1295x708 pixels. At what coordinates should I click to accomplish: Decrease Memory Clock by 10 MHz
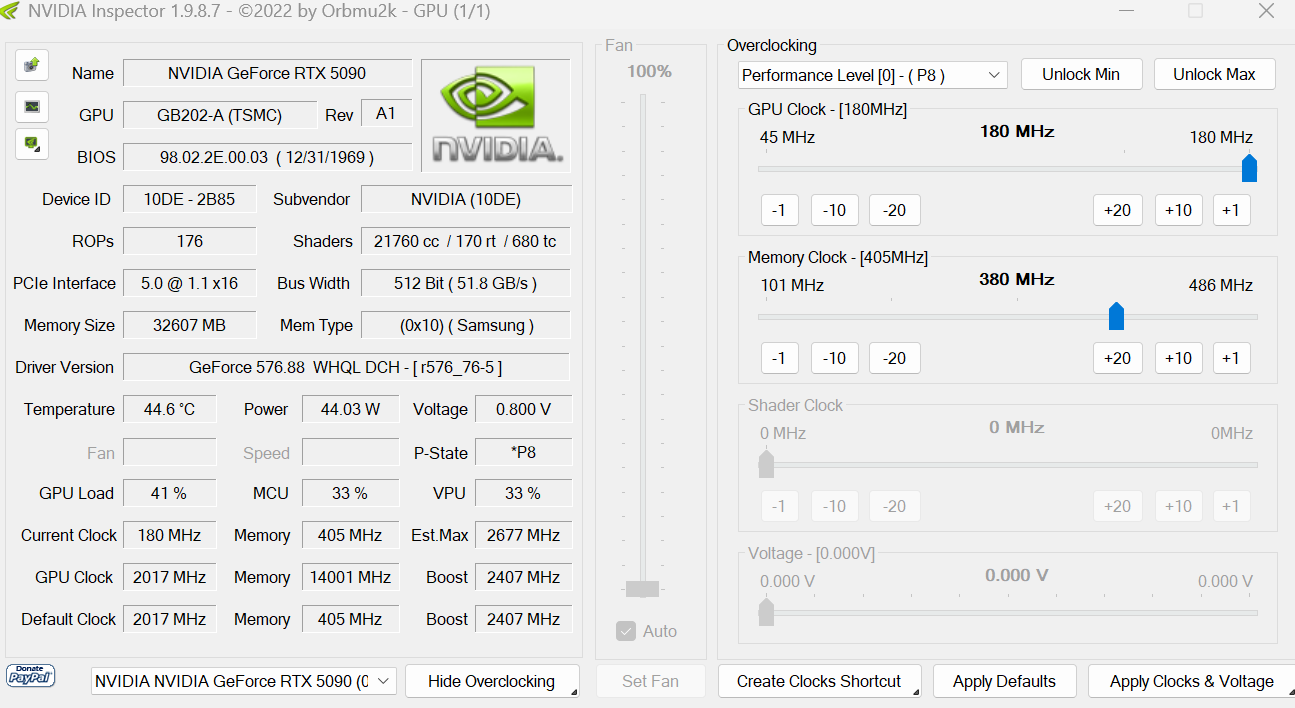tap(834, 358)
